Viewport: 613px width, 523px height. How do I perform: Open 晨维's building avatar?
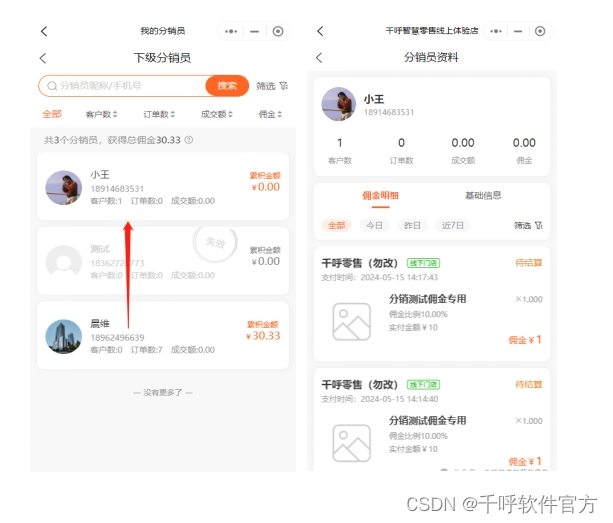point(64,337)
